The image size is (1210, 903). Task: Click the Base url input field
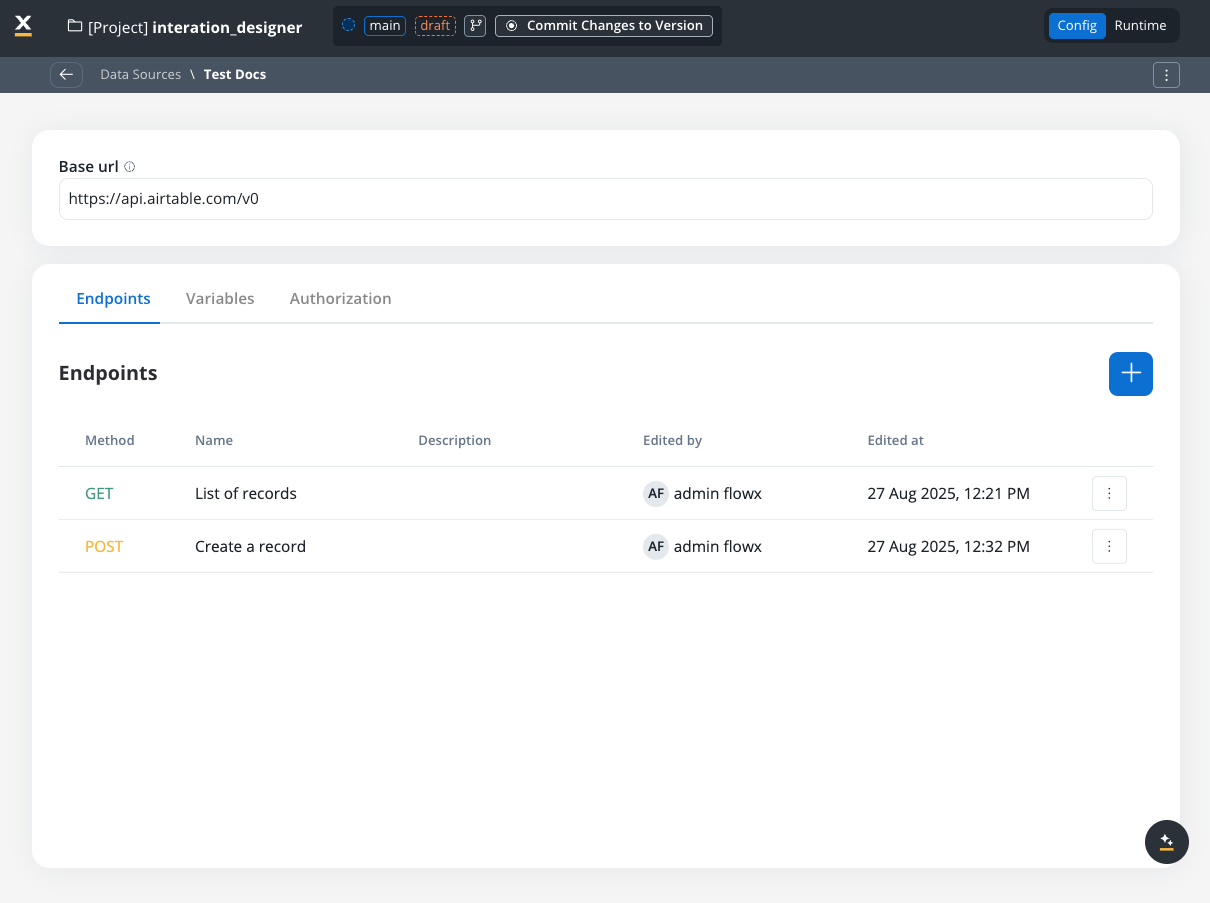(x=605, y=199)
